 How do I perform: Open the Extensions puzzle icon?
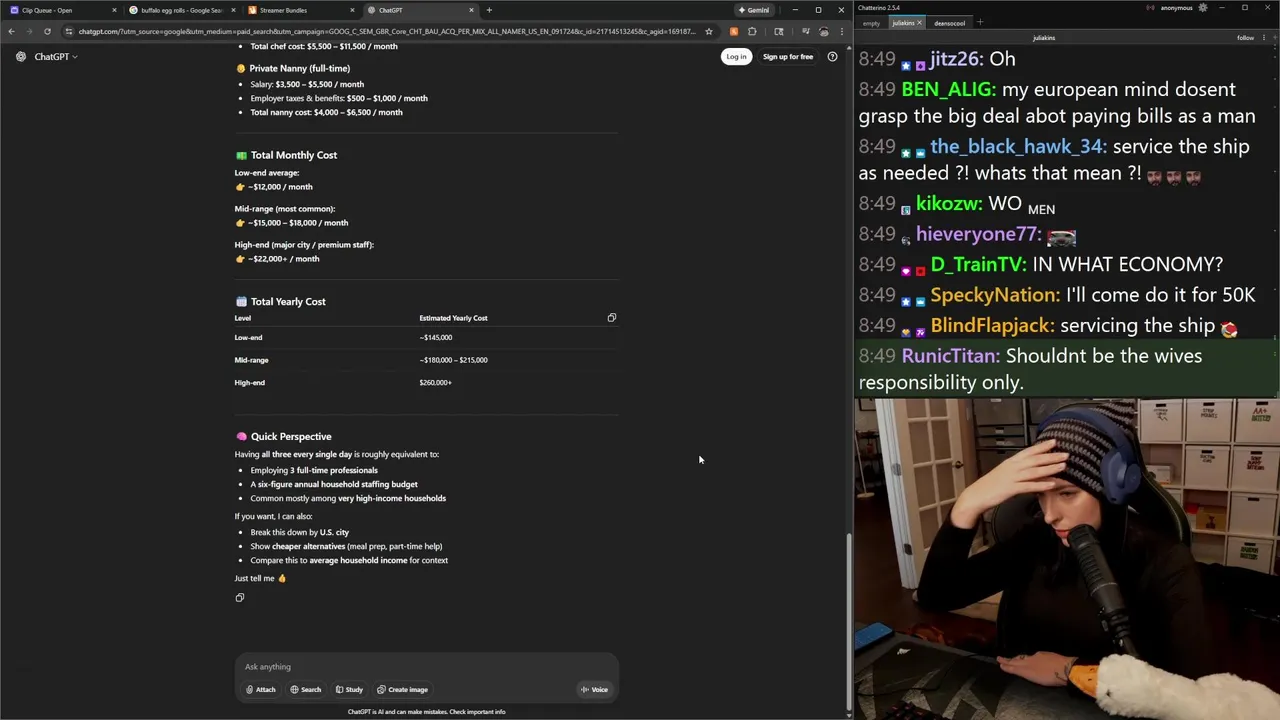[x=752, y=31]
